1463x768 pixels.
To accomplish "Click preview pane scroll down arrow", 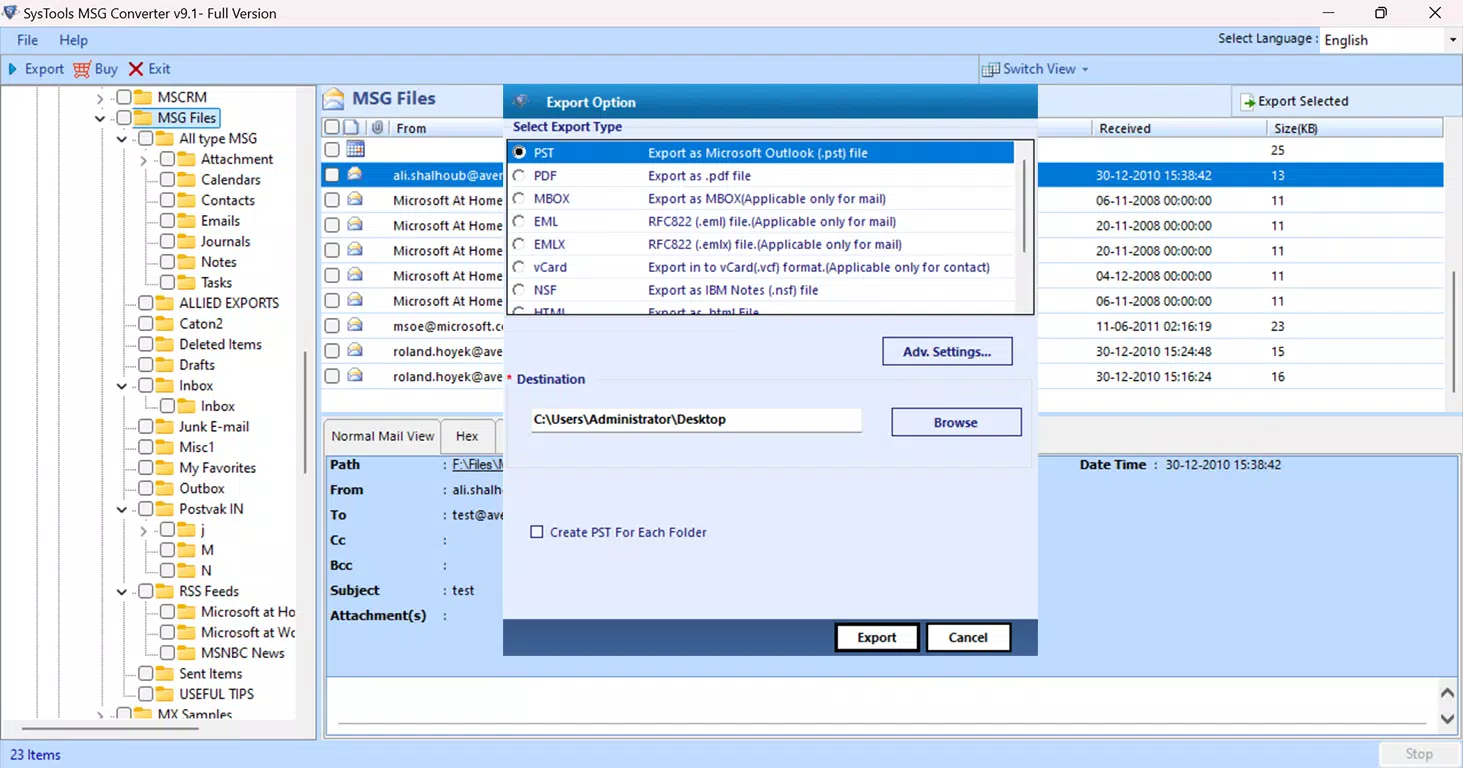I will pos(1447,718).
